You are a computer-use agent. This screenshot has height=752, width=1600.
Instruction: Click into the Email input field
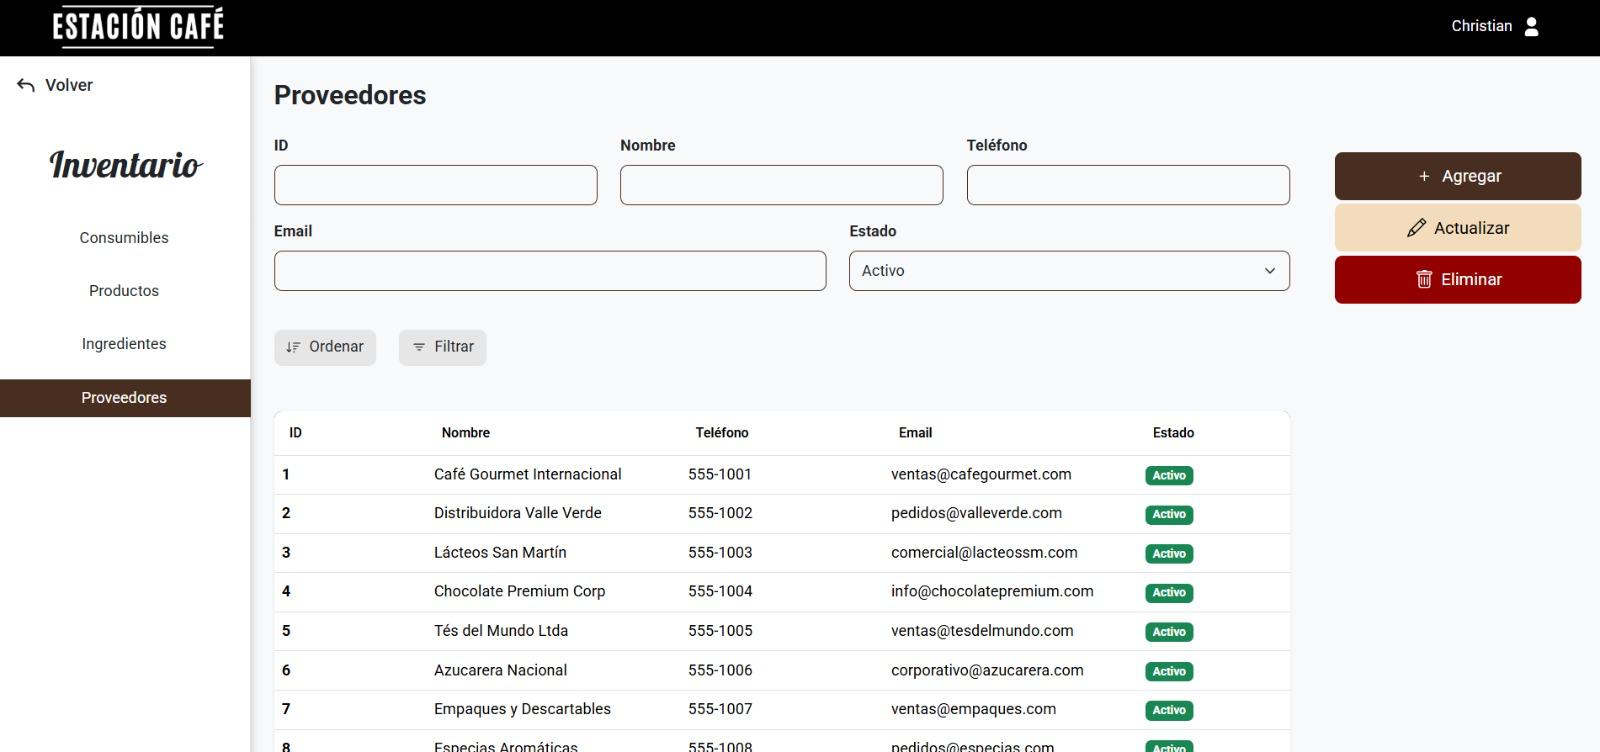pyautogui.click(x=550, y=271)
